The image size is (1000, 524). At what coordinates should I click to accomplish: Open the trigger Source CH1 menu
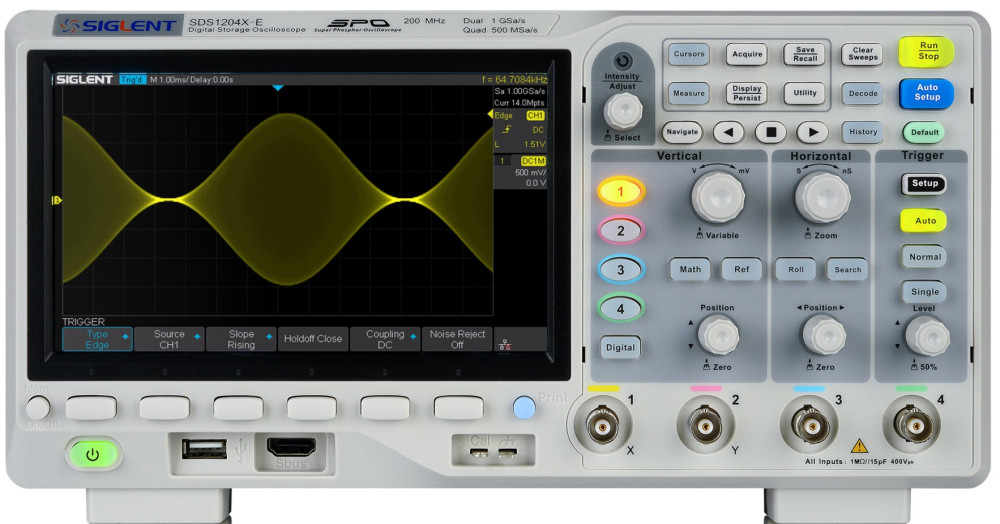[169, 339]
